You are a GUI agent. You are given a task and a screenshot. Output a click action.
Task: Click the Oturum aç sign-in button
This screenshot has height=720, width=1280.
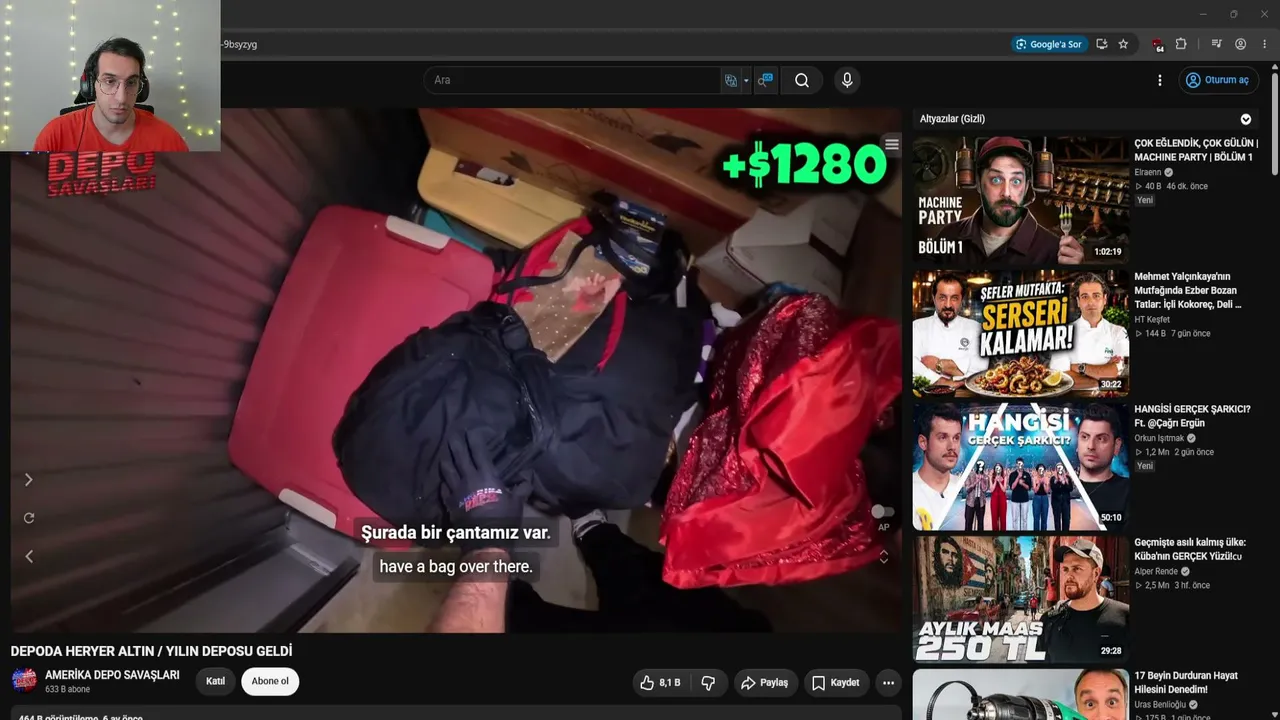pos(1218,80)
